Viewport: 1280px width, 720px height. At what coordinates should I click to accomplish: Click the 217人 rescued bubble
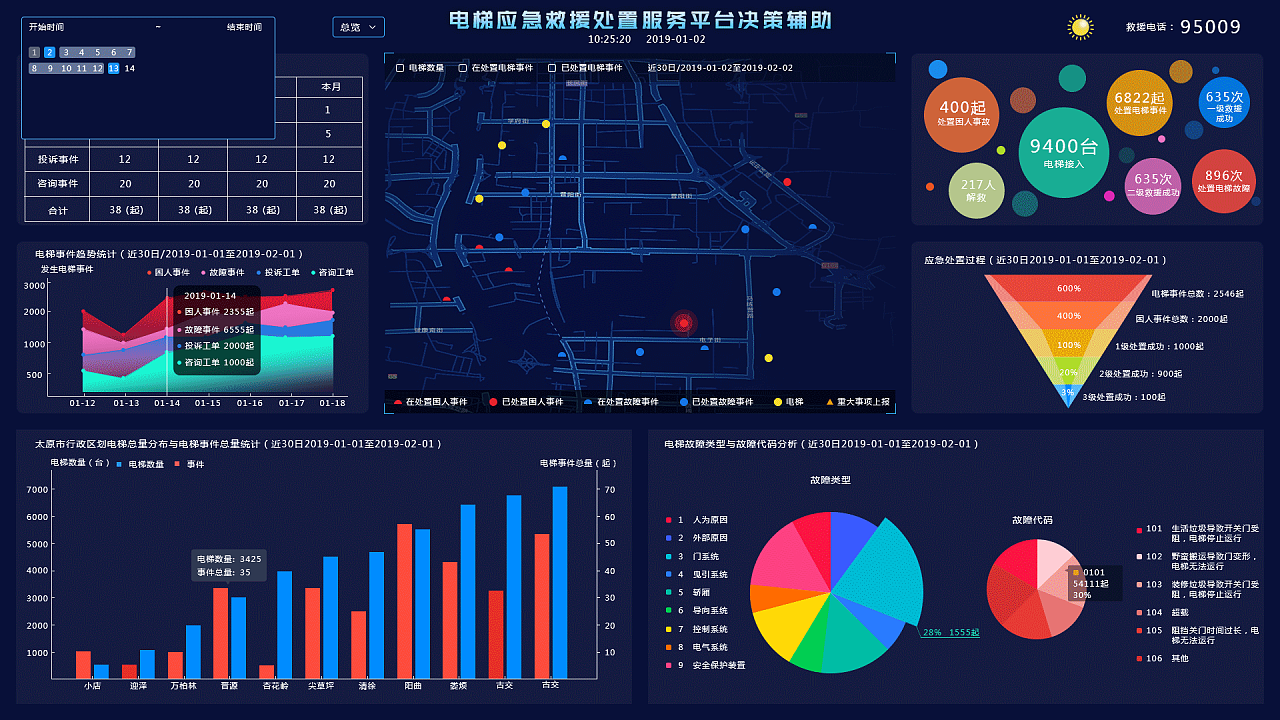click(x=977, y=190)
